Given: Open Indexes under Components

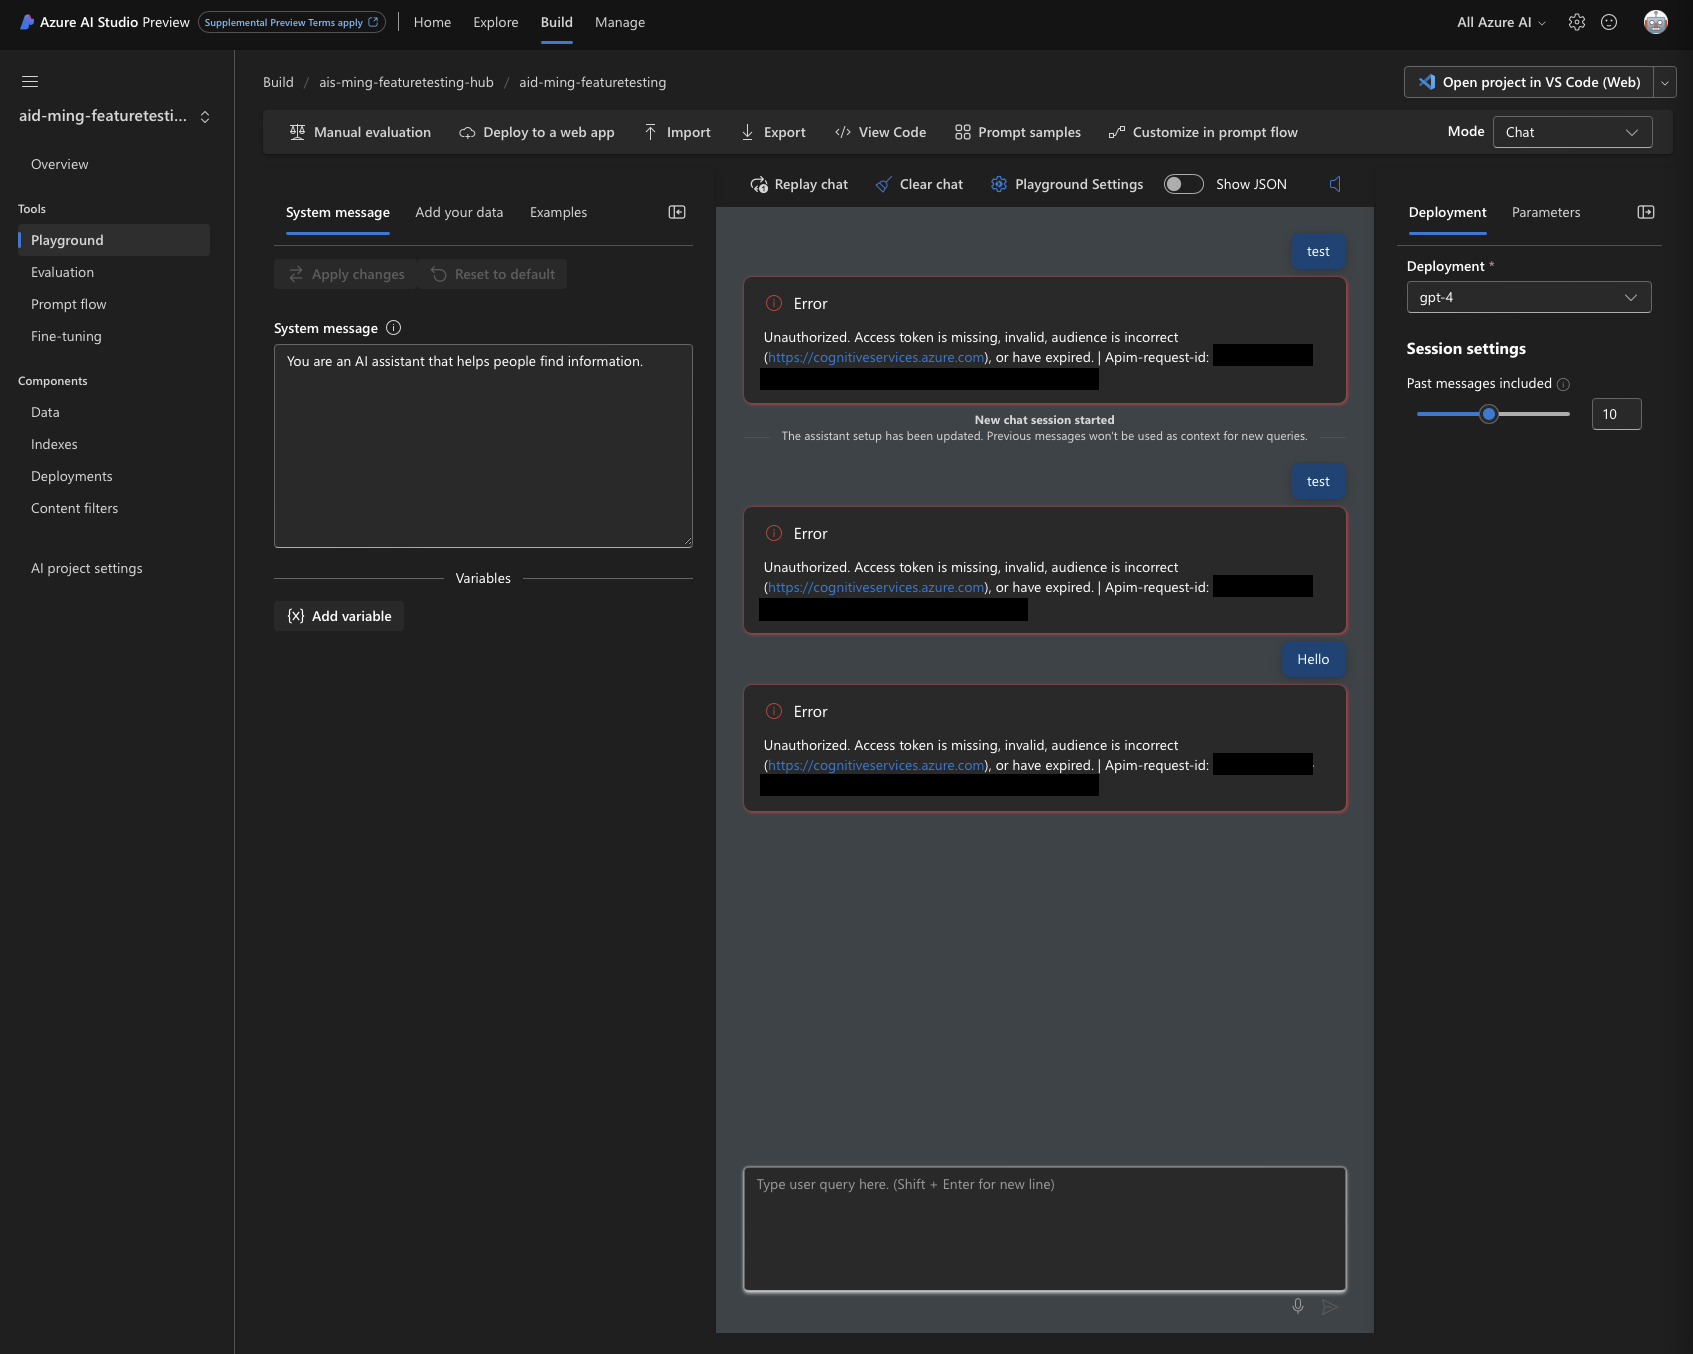Looking at the screenshot, I should pos(54,444).
